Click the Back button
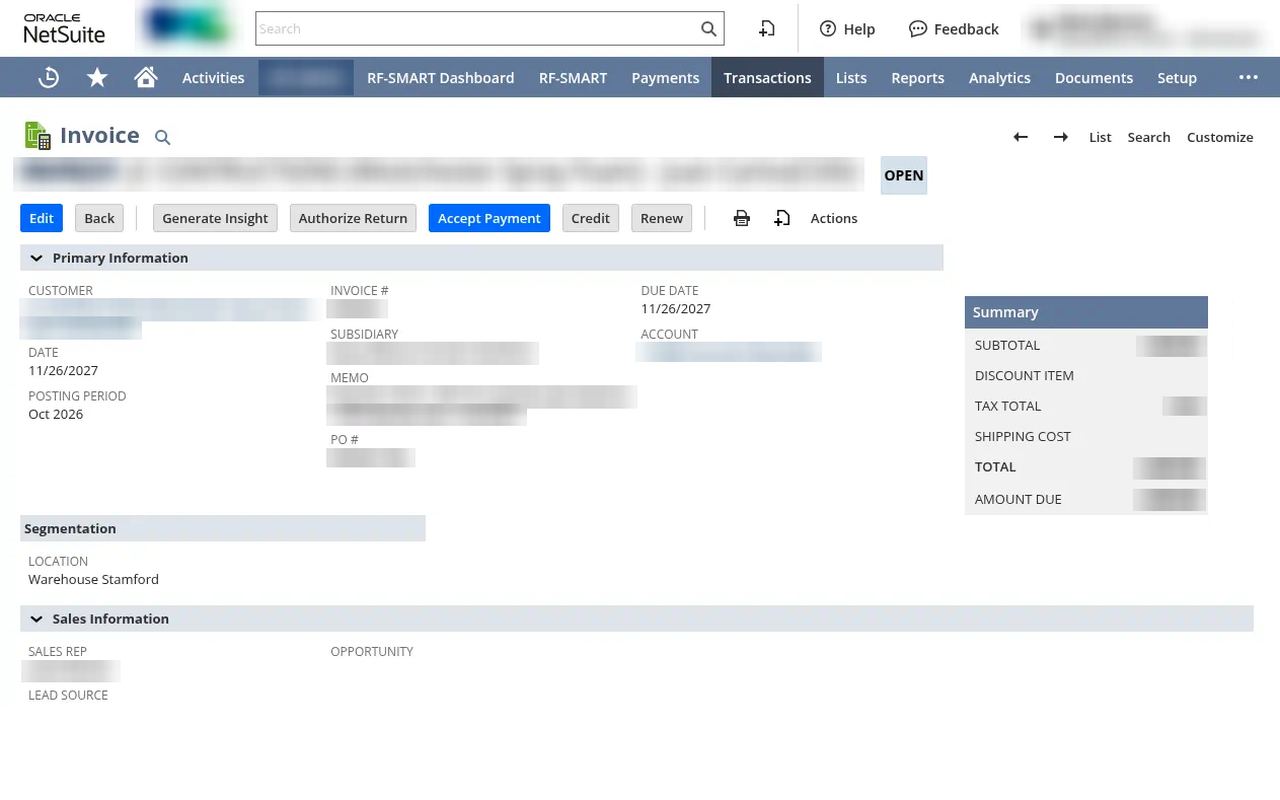The height and width of the screenshot is (800, 1280). (100, 218)
